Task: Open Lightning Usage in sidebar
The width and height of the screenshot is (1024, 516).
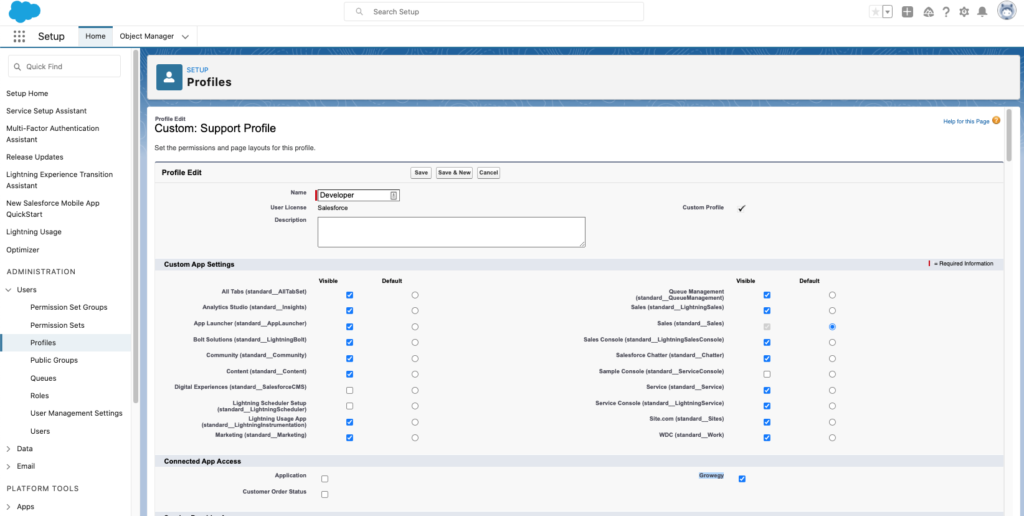Action: 34,232
